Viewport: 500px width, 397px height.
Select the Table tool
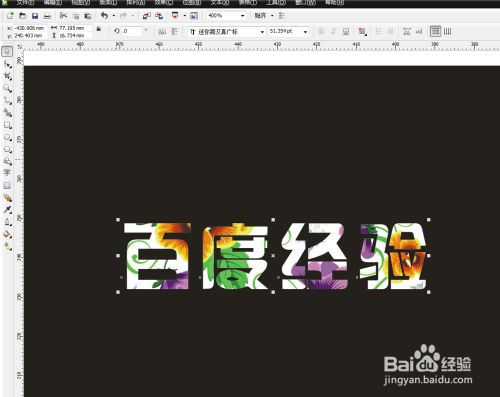7,185
